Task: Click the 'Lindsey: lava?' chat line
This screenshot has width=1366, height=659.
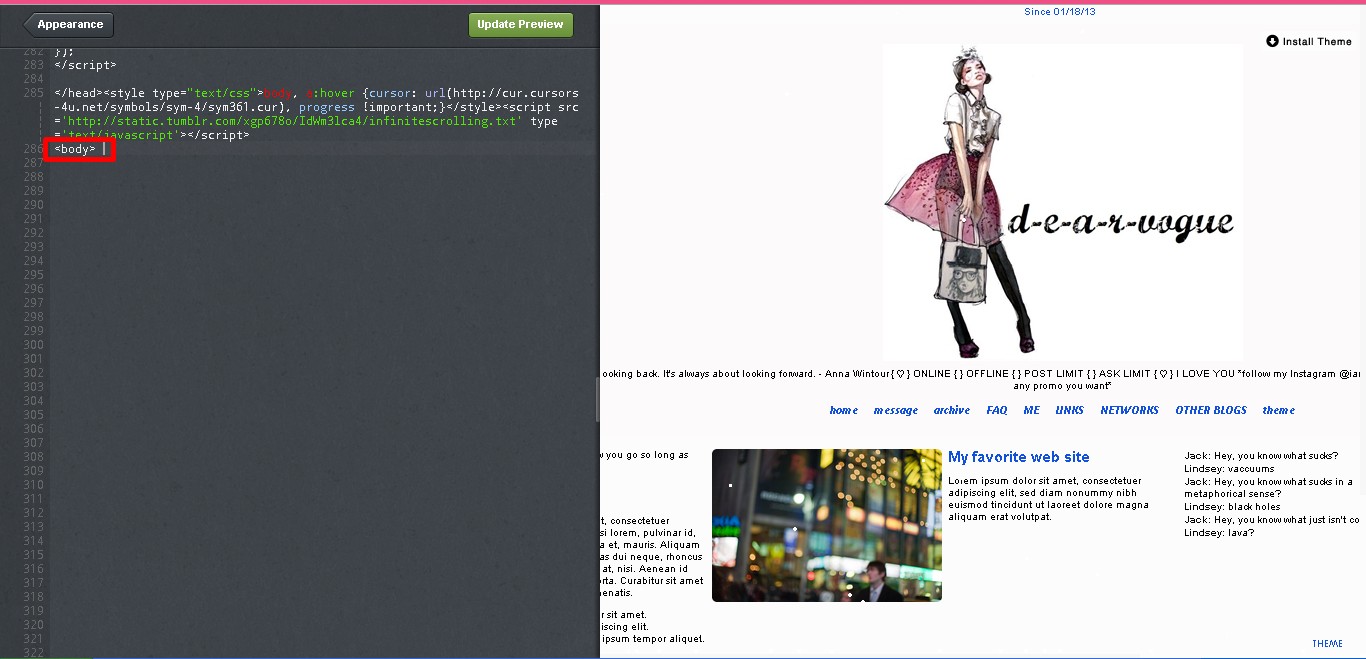Action: pyautogui.click(x=1219, y=533)
